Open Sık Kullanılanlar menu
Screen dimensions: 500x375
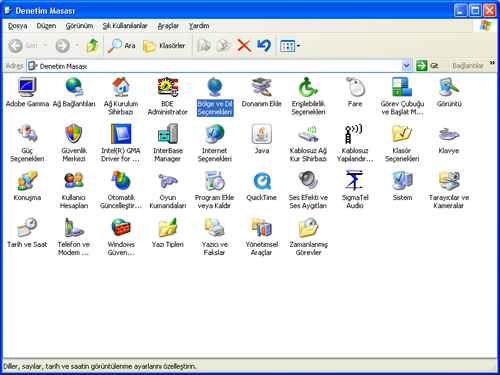click(x=125, y=26)
